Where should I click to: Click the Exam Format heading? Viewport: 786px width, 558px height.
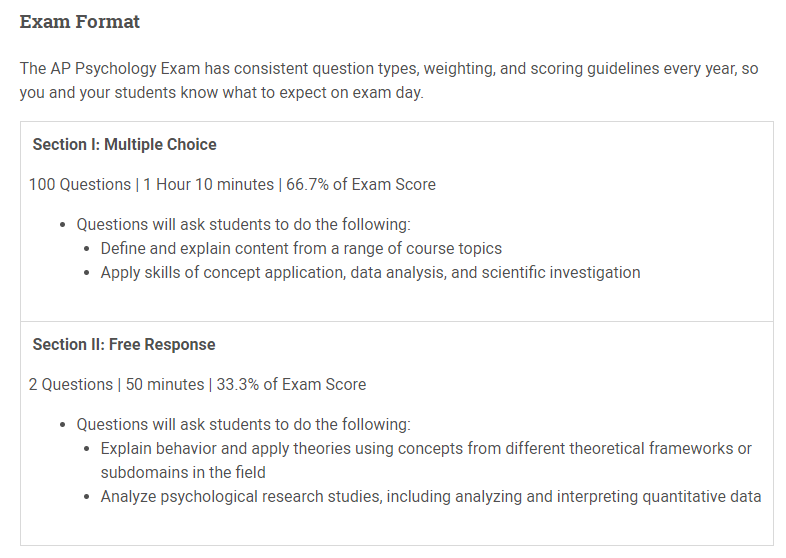coord(80,21)
